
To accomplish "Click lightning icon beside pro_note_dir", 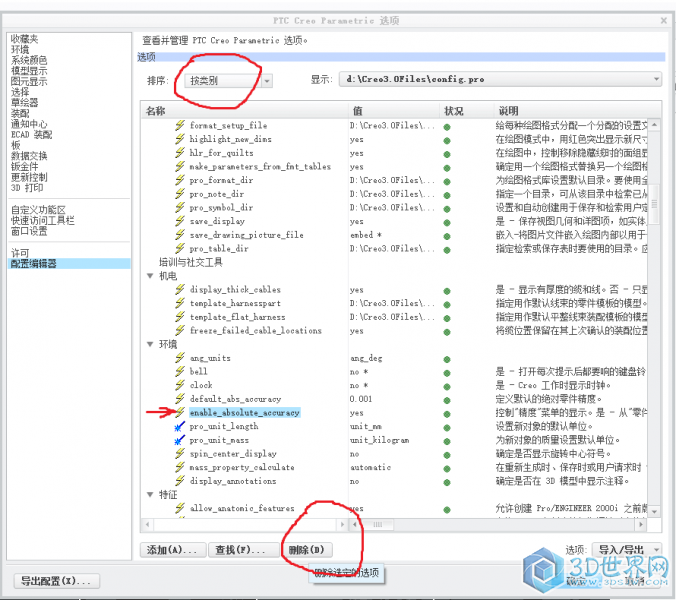I will [180, 194].
